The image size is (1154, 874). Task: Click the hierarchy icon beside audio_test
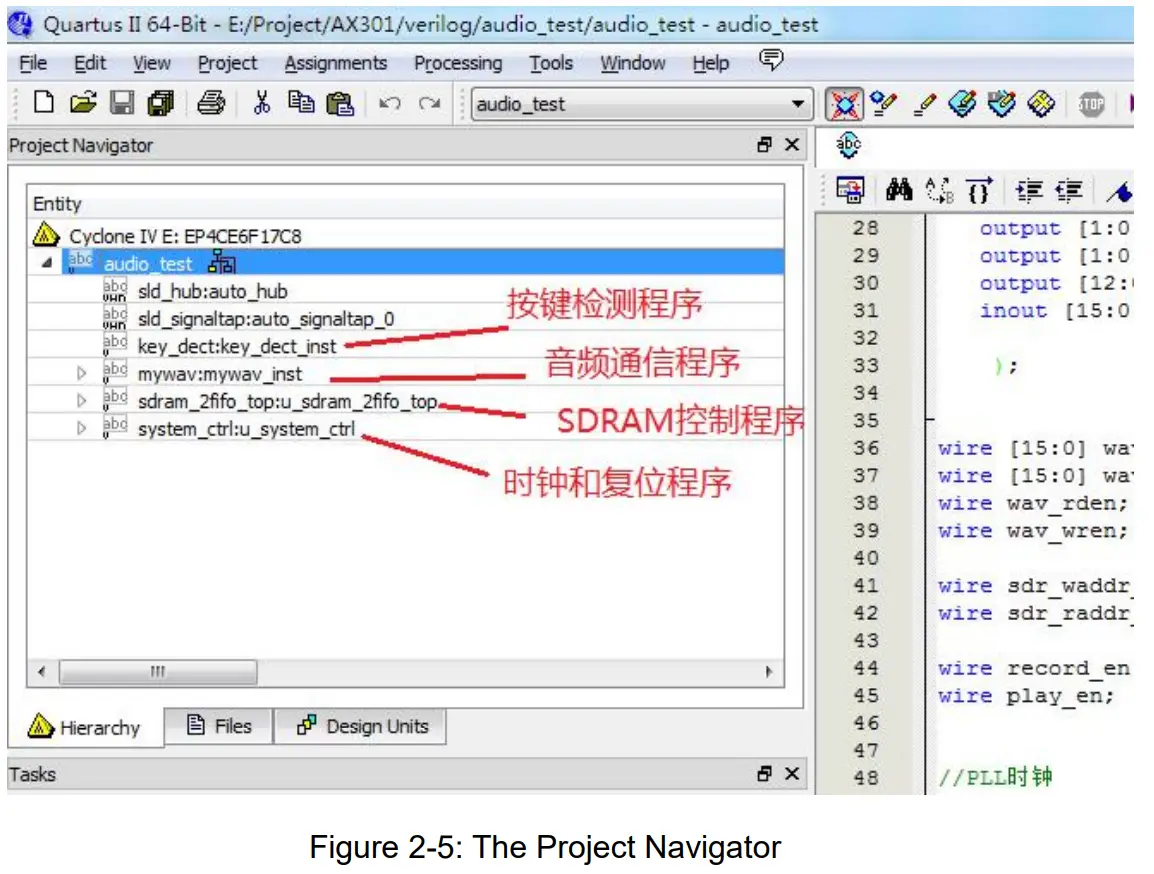(x=222, y=262)
